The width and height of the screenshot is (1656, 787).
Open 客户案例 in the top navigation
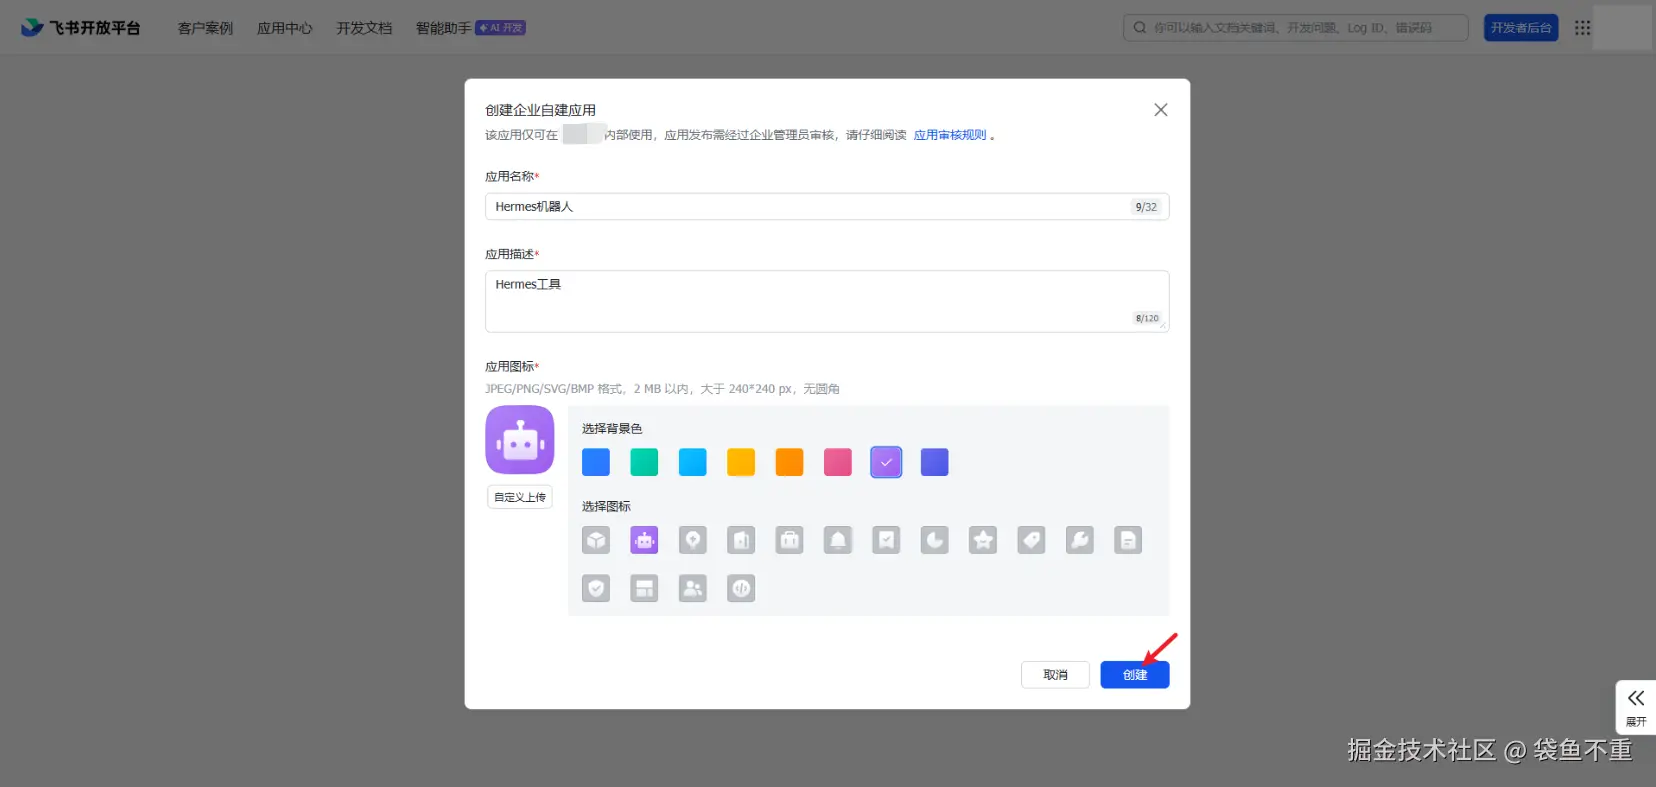pos(205,28)
